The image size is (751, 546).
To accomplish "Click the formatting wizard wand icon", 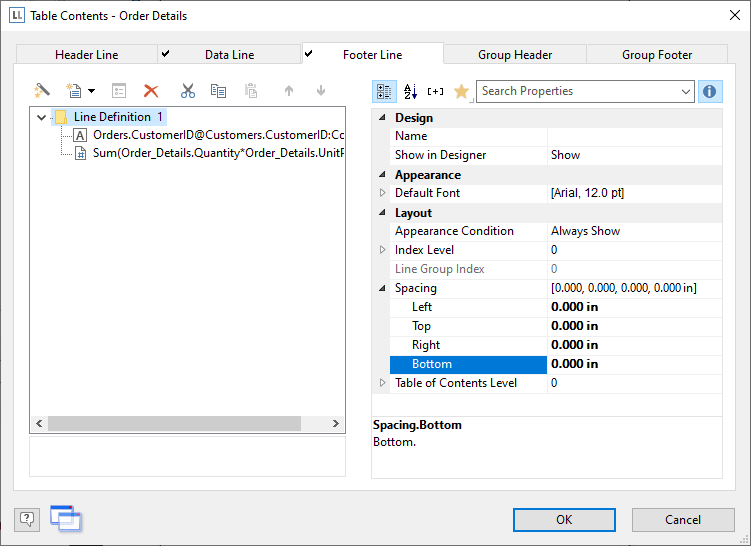I will pos(42,91).
